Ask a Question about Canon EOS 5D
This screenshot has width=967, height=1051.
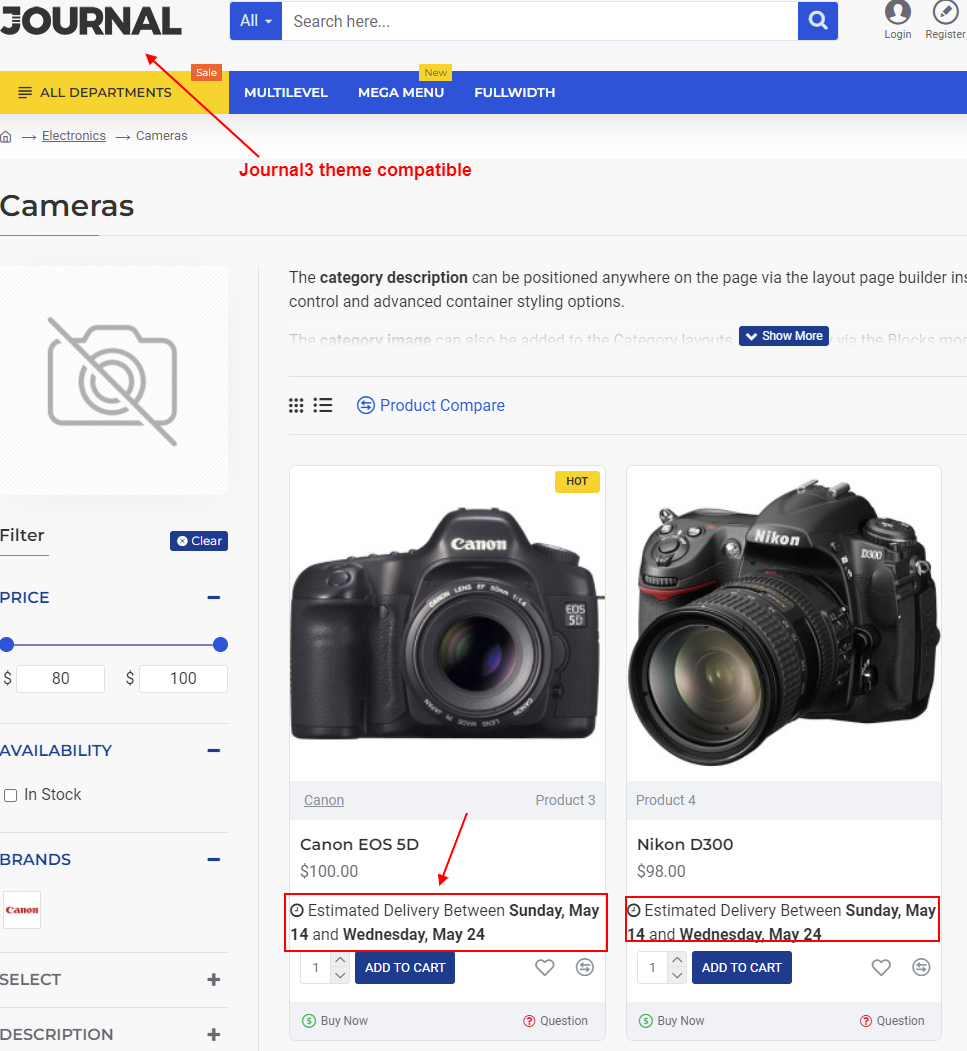click(x=556, y=1021)
